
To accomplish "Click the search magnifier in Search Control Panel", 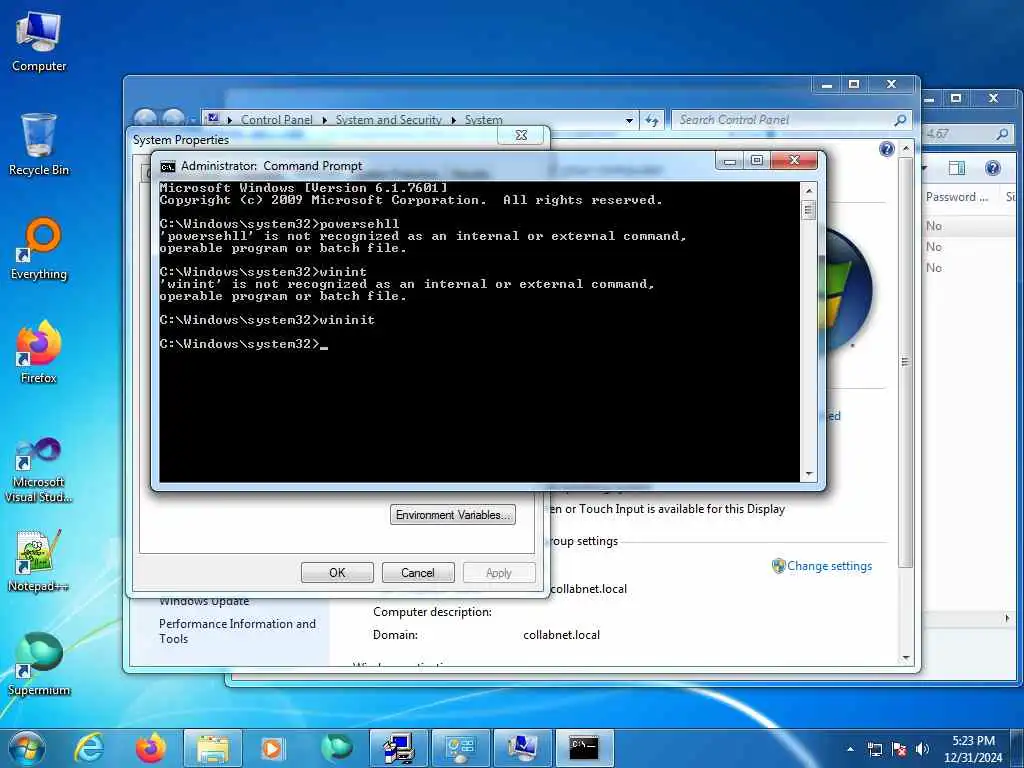I will [x=900, y=120].
